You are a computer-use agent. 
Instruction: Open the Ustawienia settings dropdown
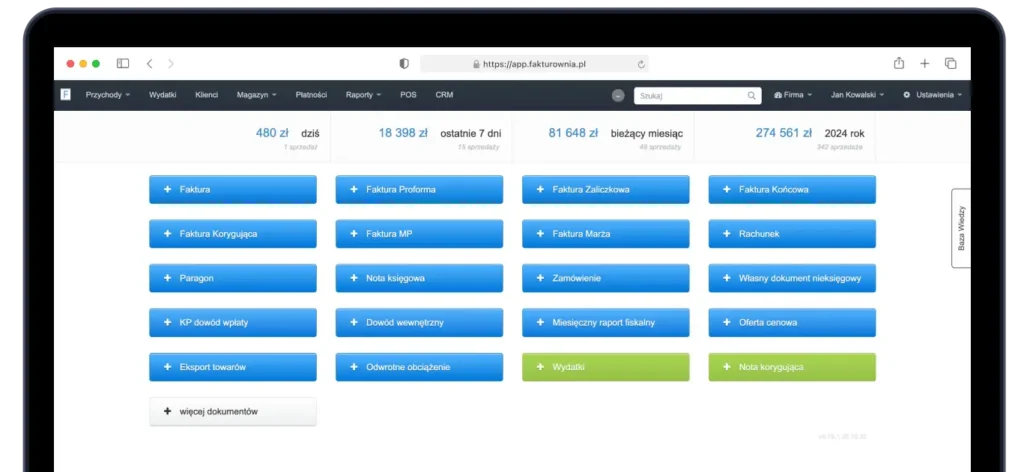point(932,95)
